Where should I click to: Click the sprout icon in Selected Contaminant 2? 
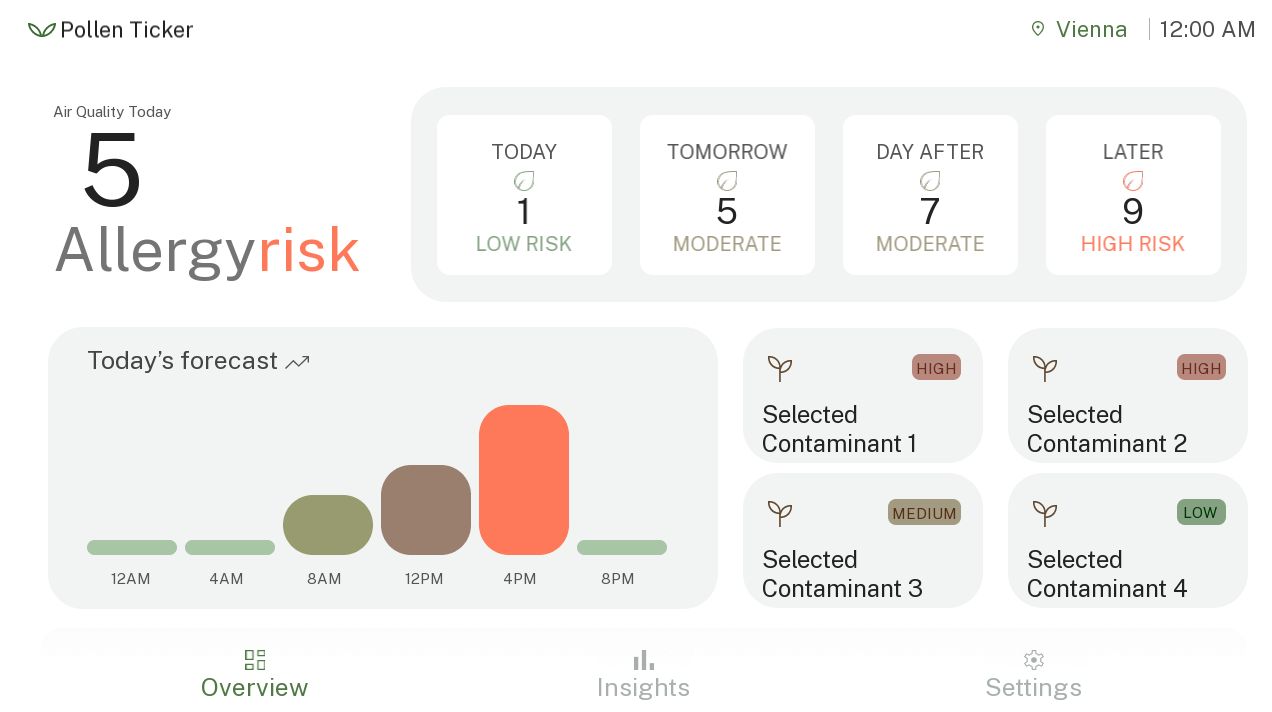[x=1045, y=368]
